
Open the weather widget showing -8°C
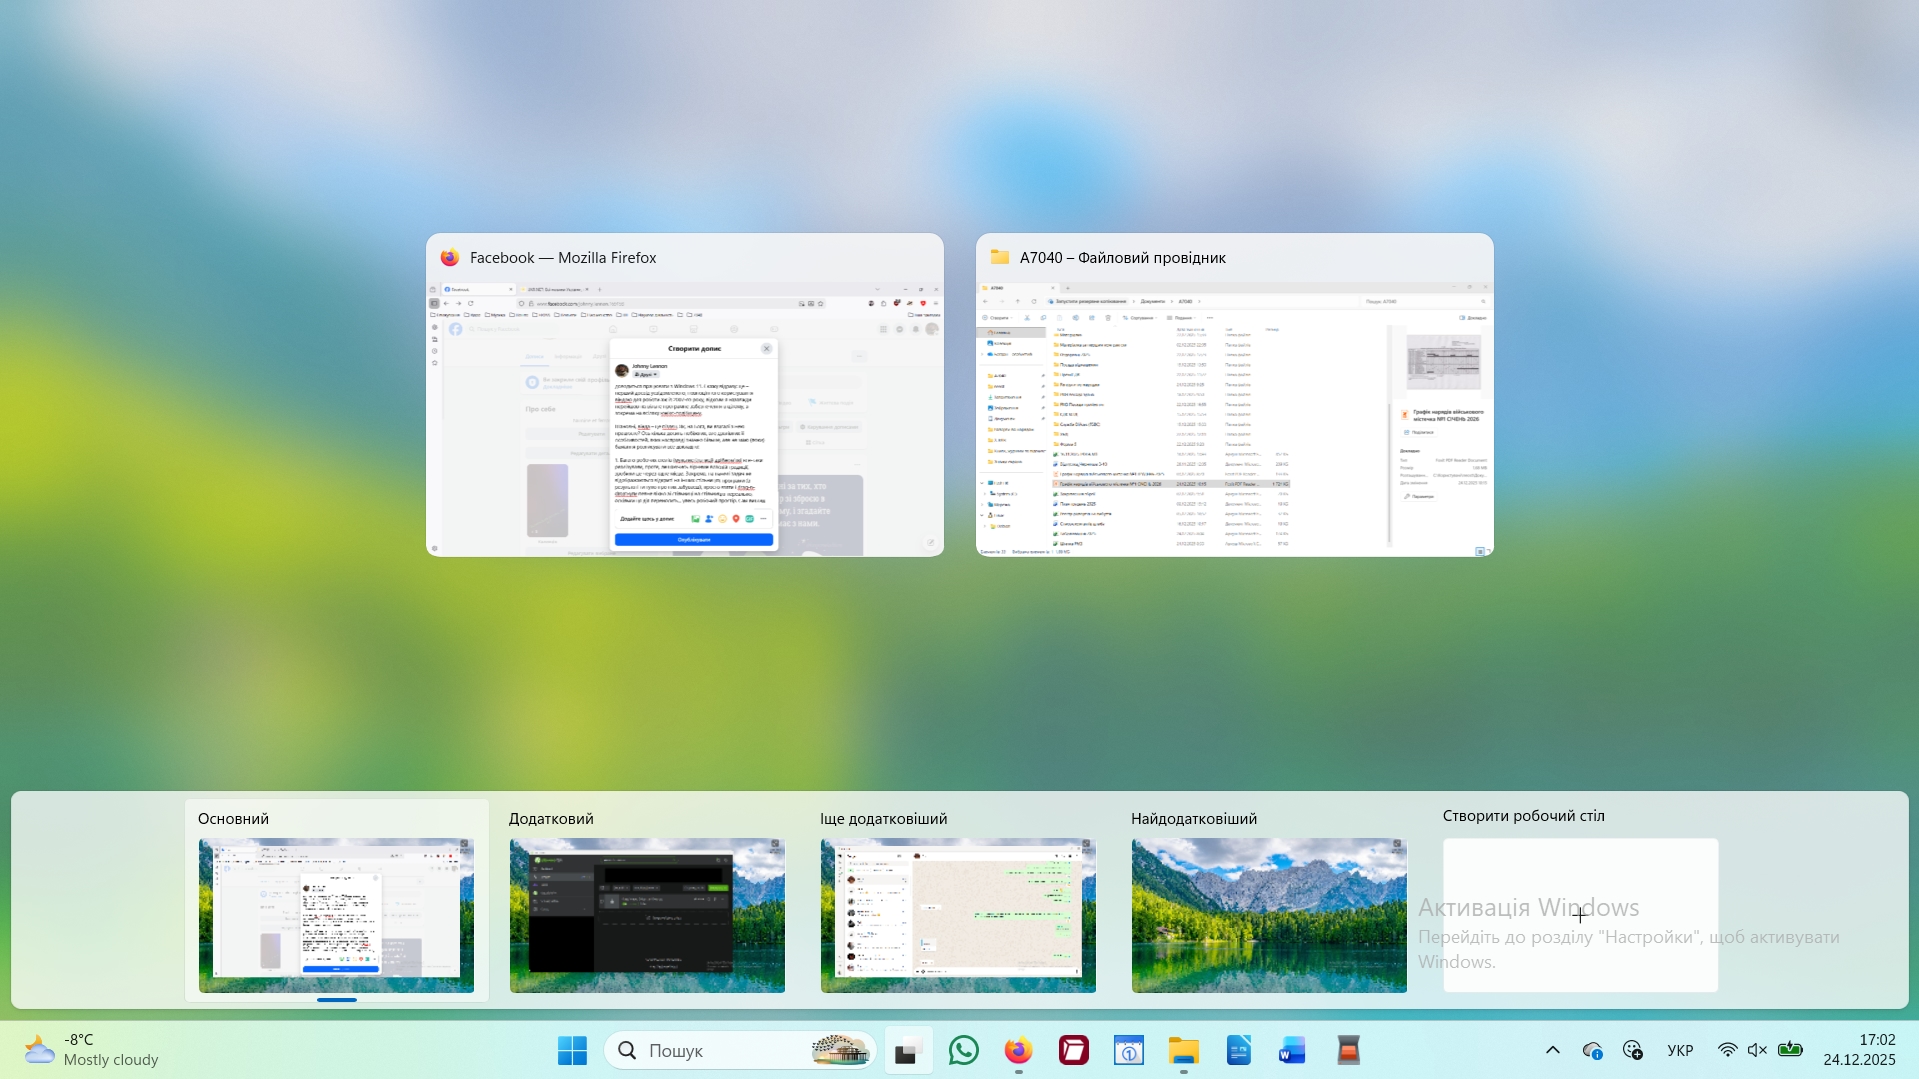(92, 1050)
